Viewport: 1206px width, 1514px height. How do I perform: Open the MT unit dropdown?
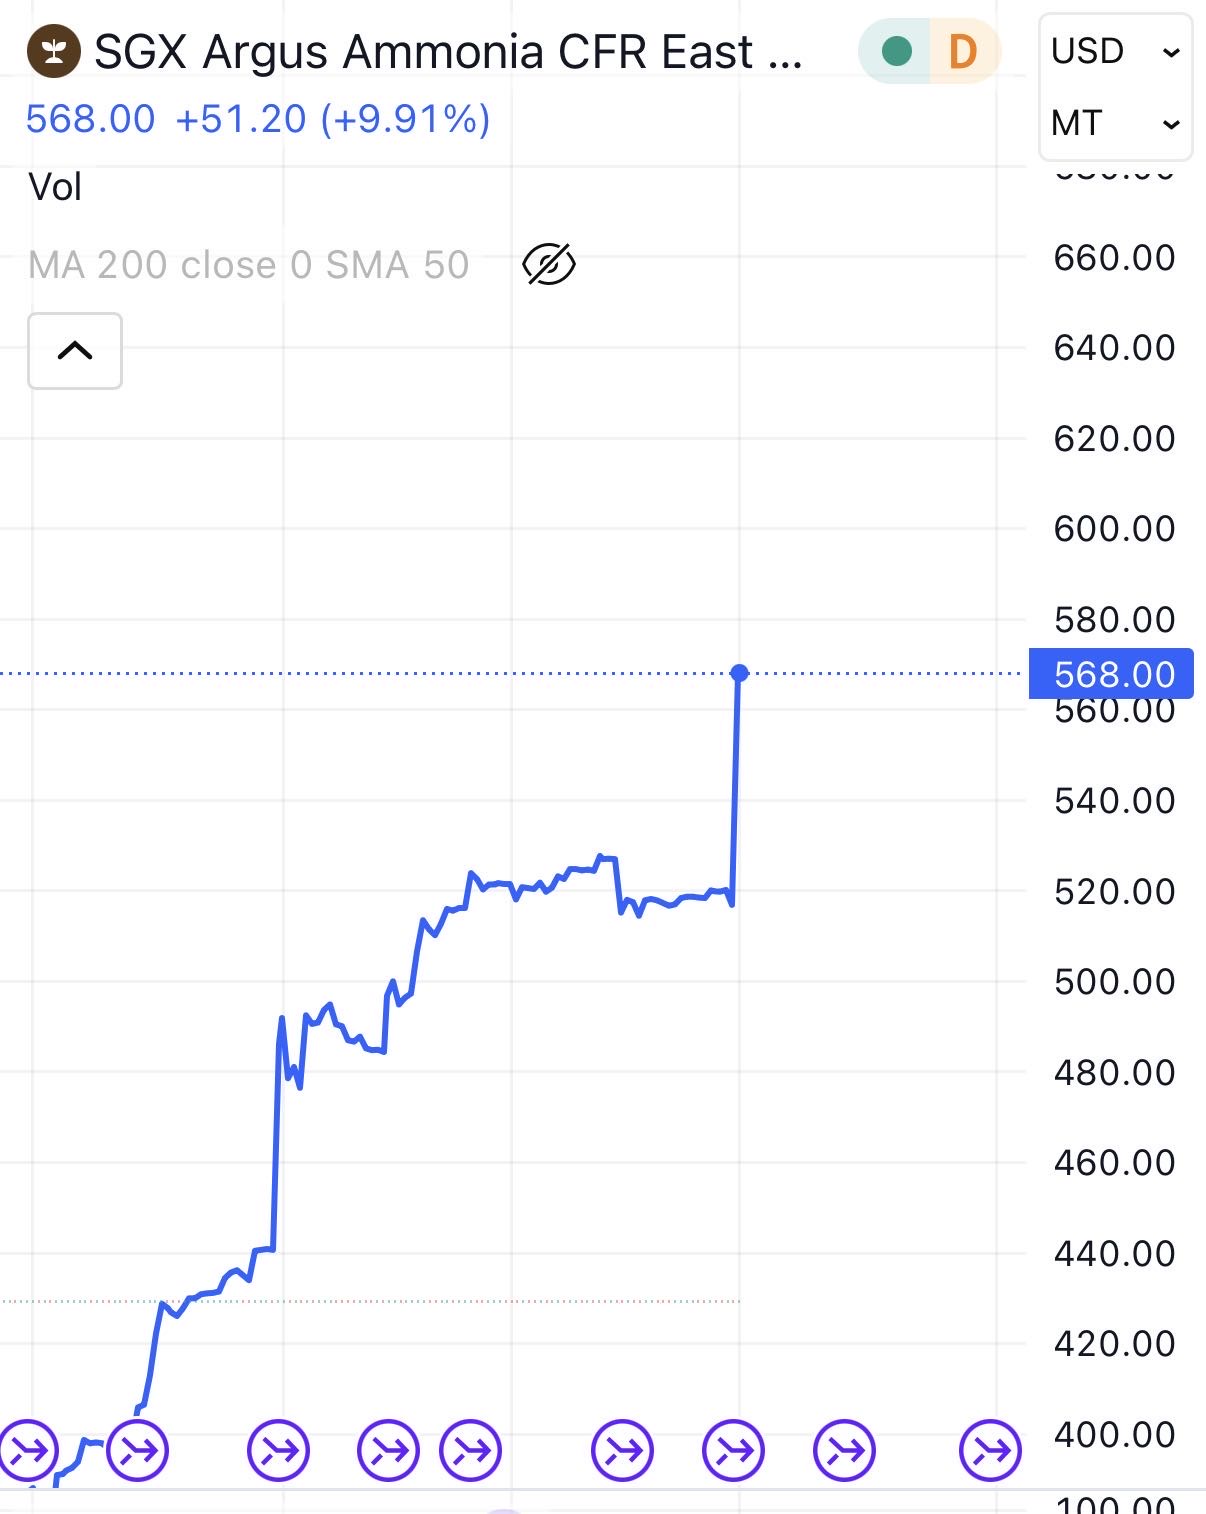1115,123
